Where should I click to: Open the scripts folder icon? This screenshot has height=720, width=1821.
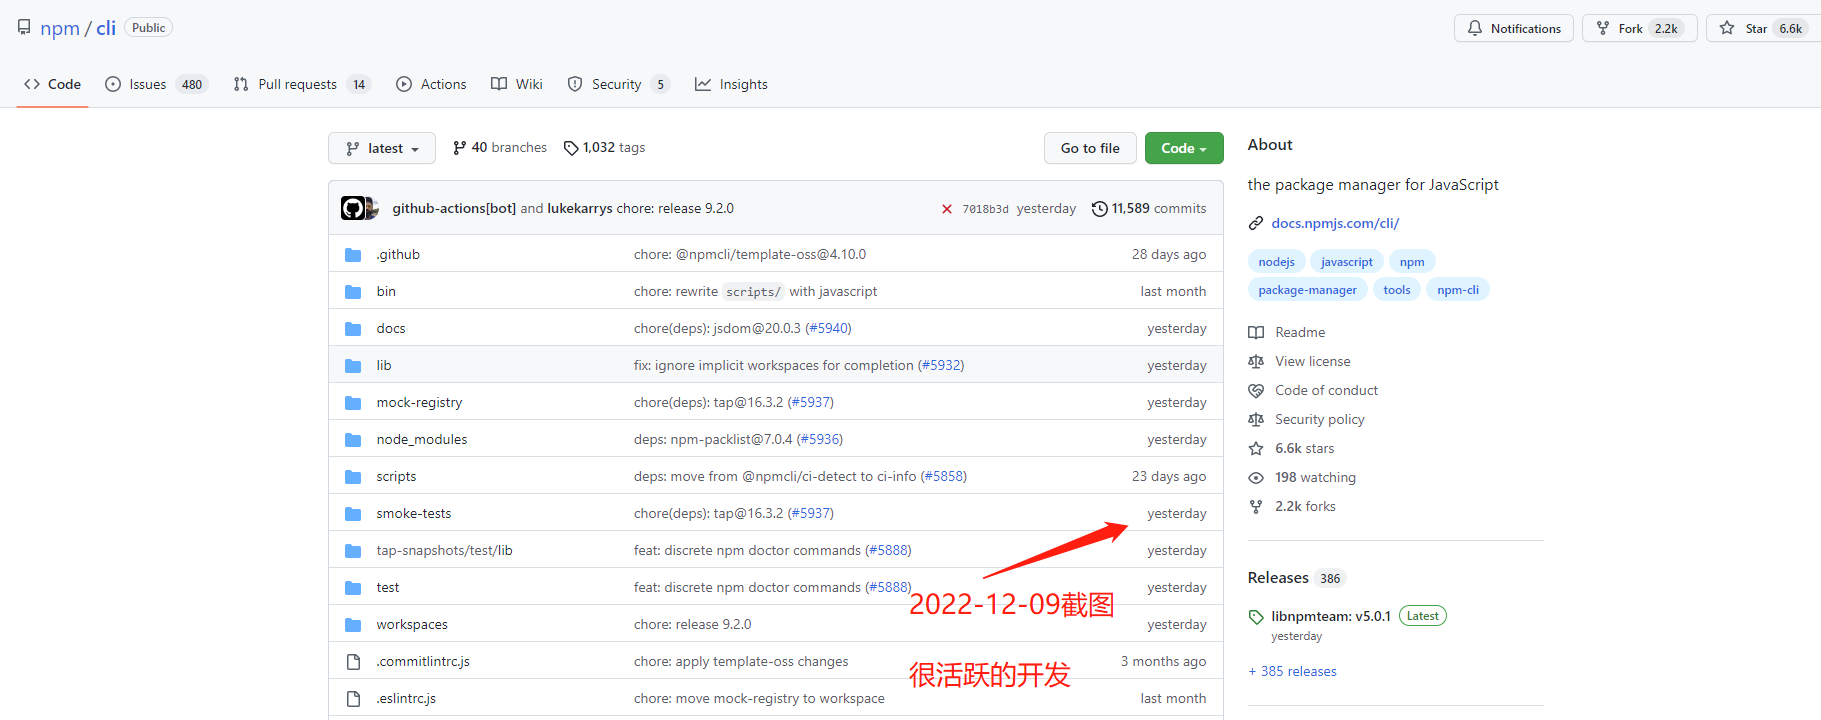[x=353, y=477]
